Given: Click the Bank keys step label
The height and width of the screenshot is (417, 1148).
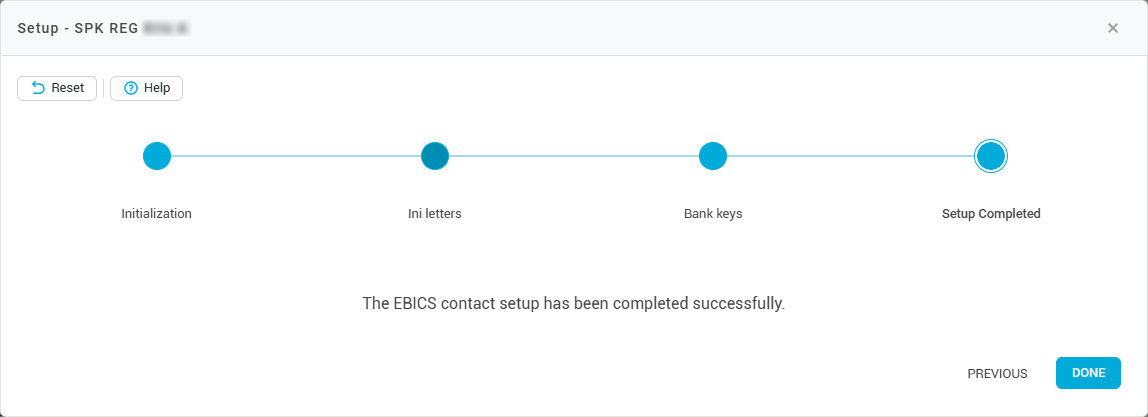Looking at the screenshot, I should click(713, 213).
